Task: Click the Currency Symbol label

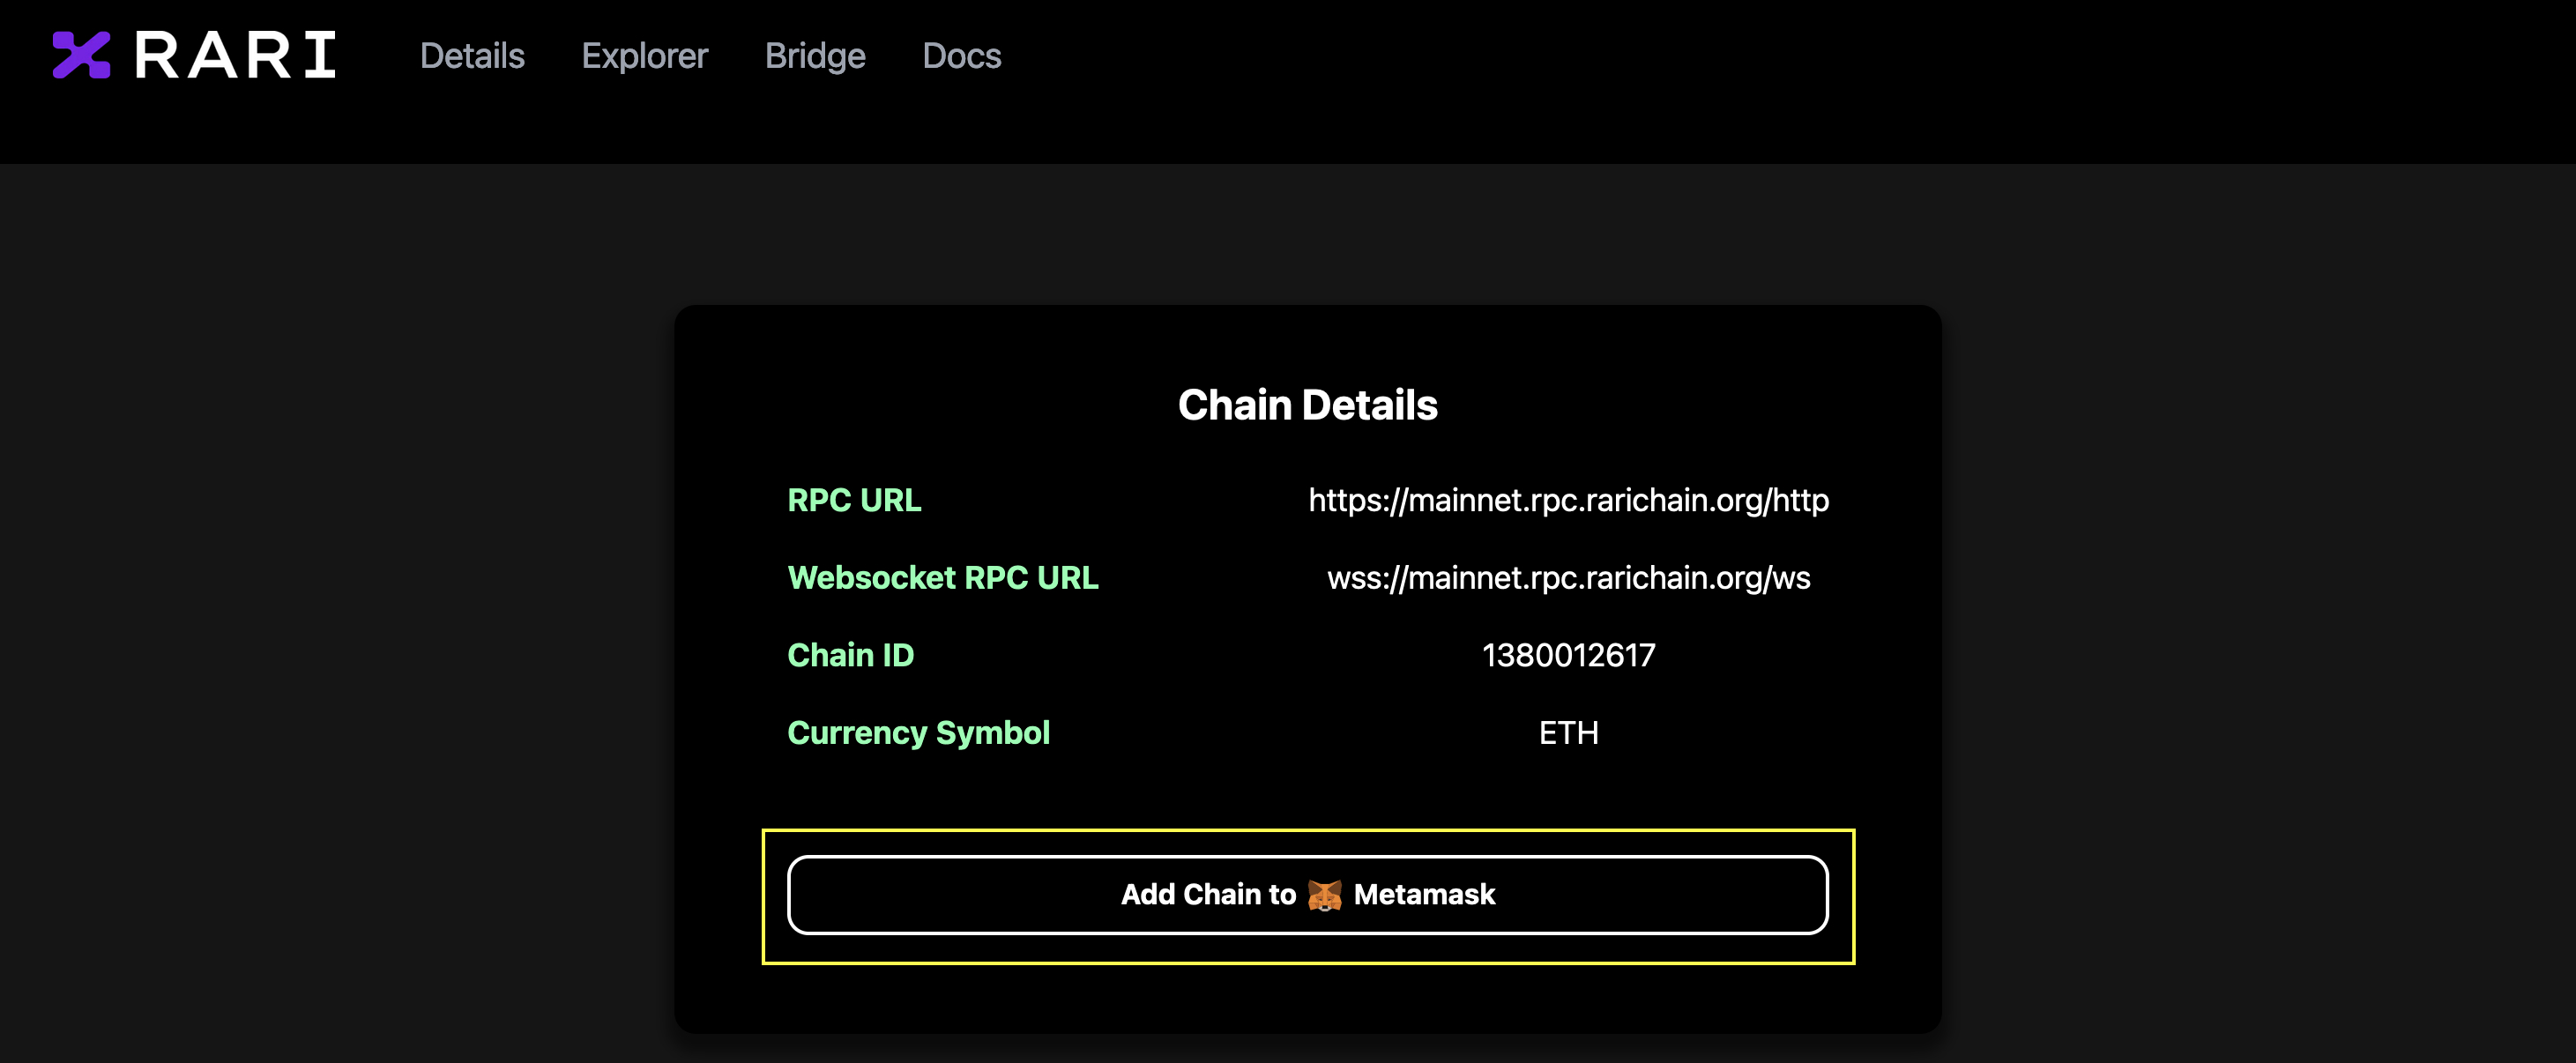Action: (918, 733)
